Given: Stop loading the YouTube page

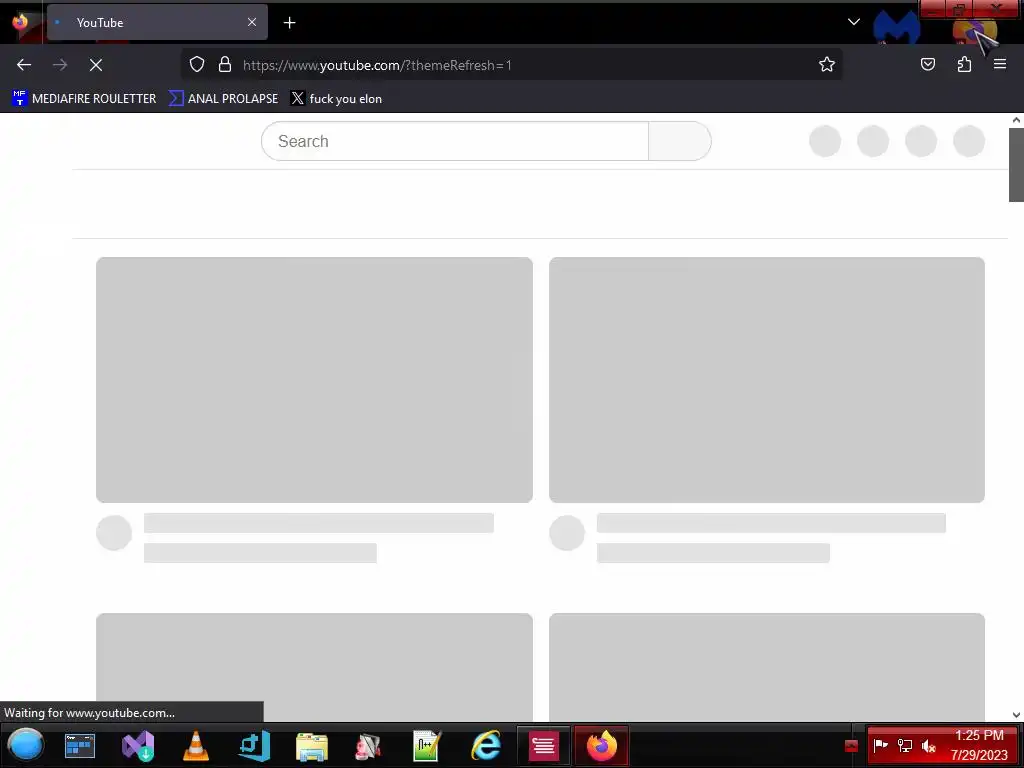Looking at the screenshot, I should coord(96,65).
